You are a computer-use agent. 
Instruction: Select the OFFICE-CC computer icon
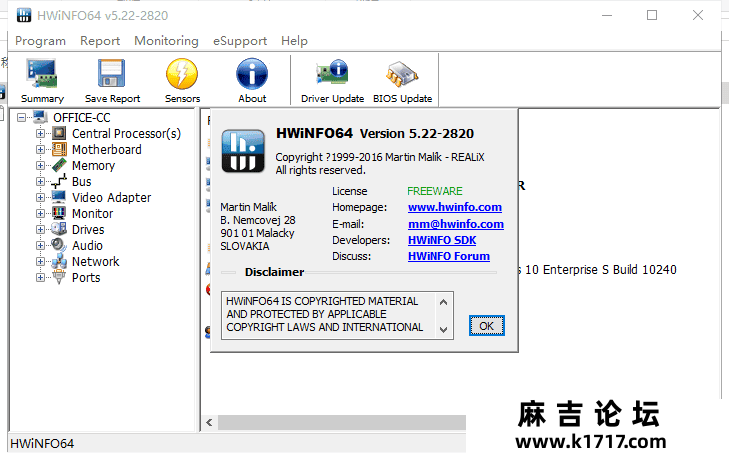point(40,117)
